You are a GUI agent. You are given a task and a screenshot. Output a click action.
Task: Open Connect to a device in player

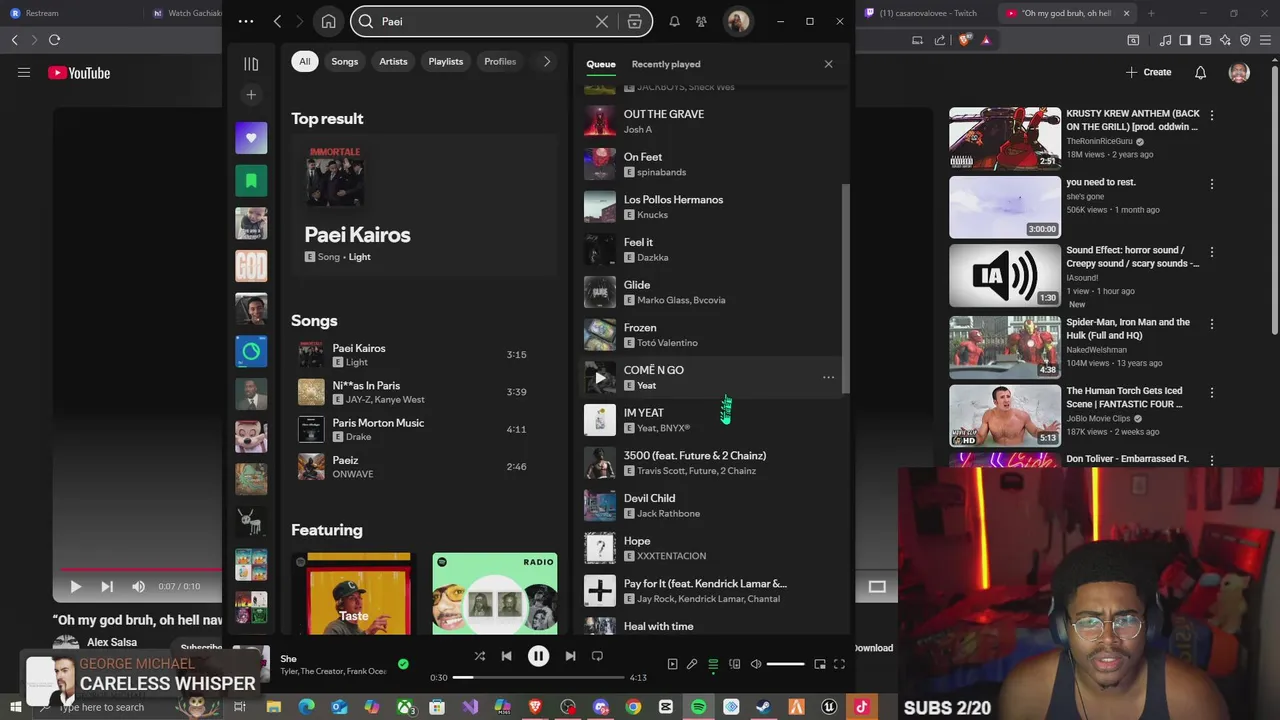pyautogui.click(x=734, y=664)
